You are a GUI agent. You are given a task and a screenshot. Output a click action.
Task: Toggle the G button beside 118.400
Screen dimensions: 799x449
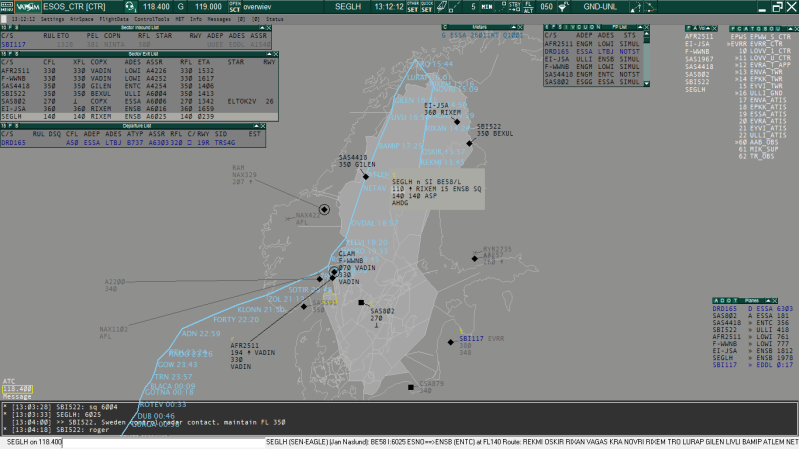[180, 6]
